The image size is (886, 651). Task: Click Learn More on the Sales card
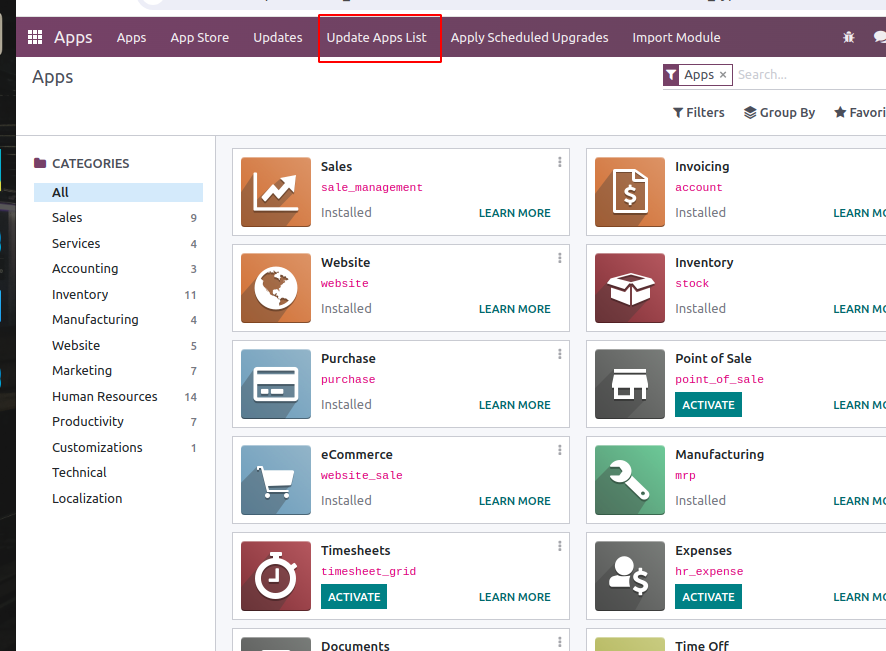tap(514, 213)
